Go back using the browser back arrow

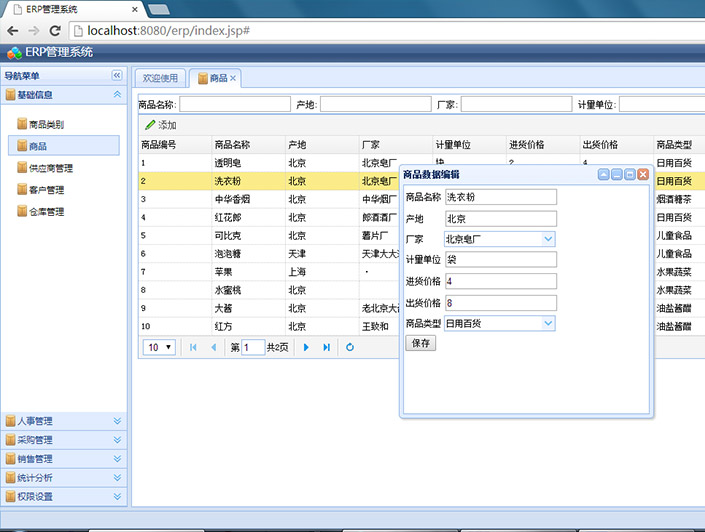pyautogui.click(x=11, y=30)
